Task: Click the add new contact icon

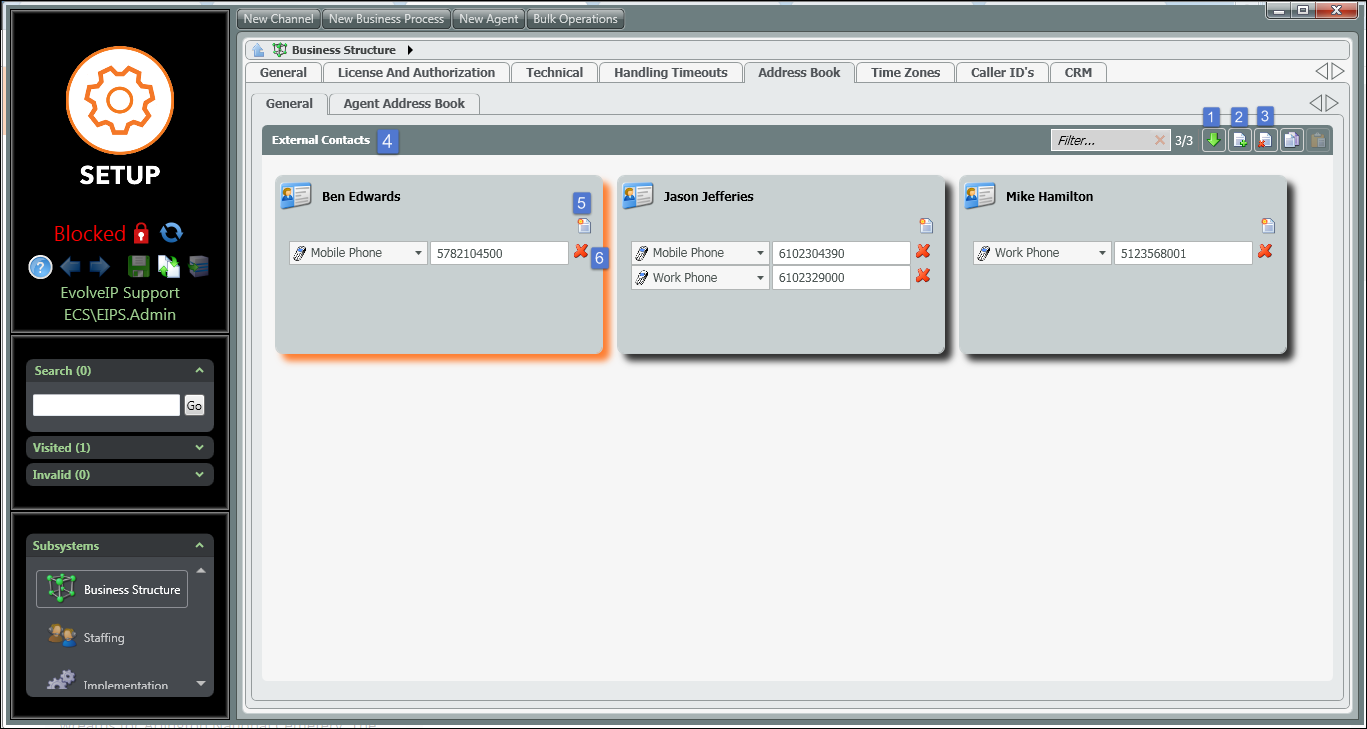Action: [1240, 141]
